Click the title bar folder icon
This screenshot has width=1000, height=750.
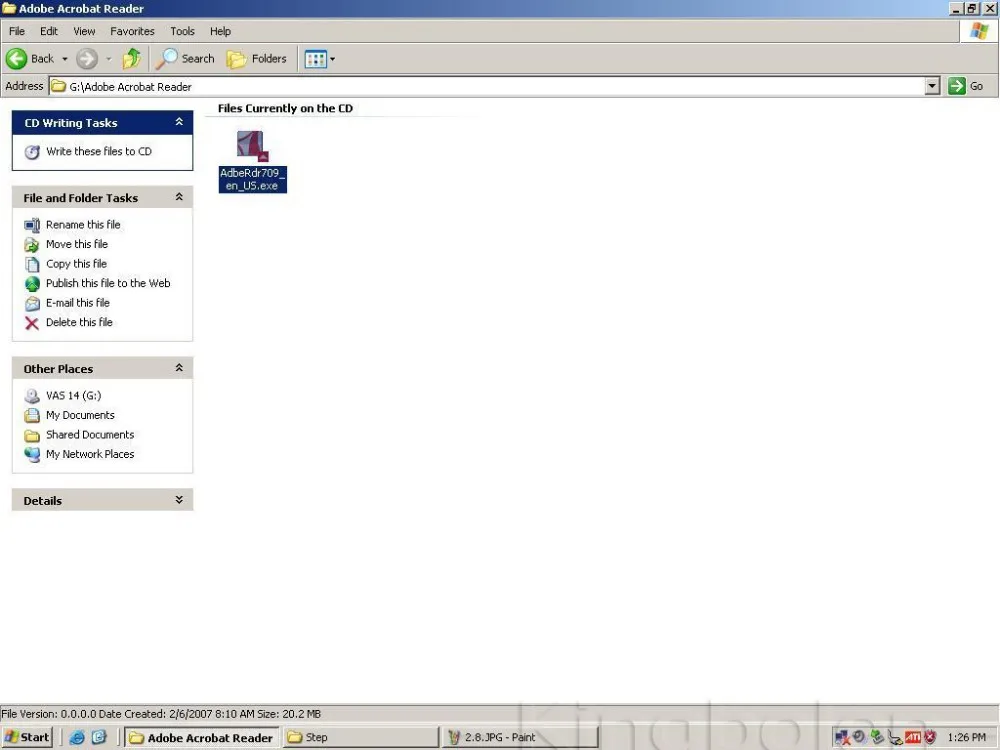click(9, 8)
